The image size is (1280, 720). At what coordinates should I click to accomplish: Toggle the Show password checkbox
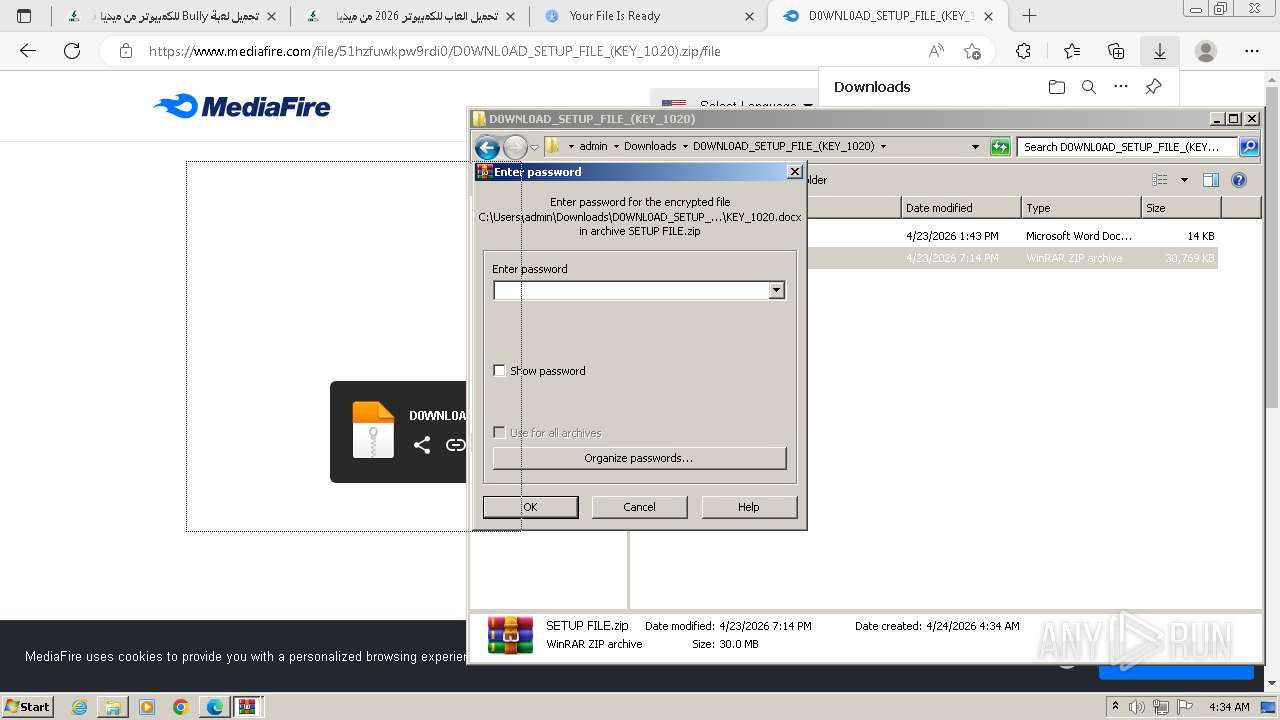point(499,371)
